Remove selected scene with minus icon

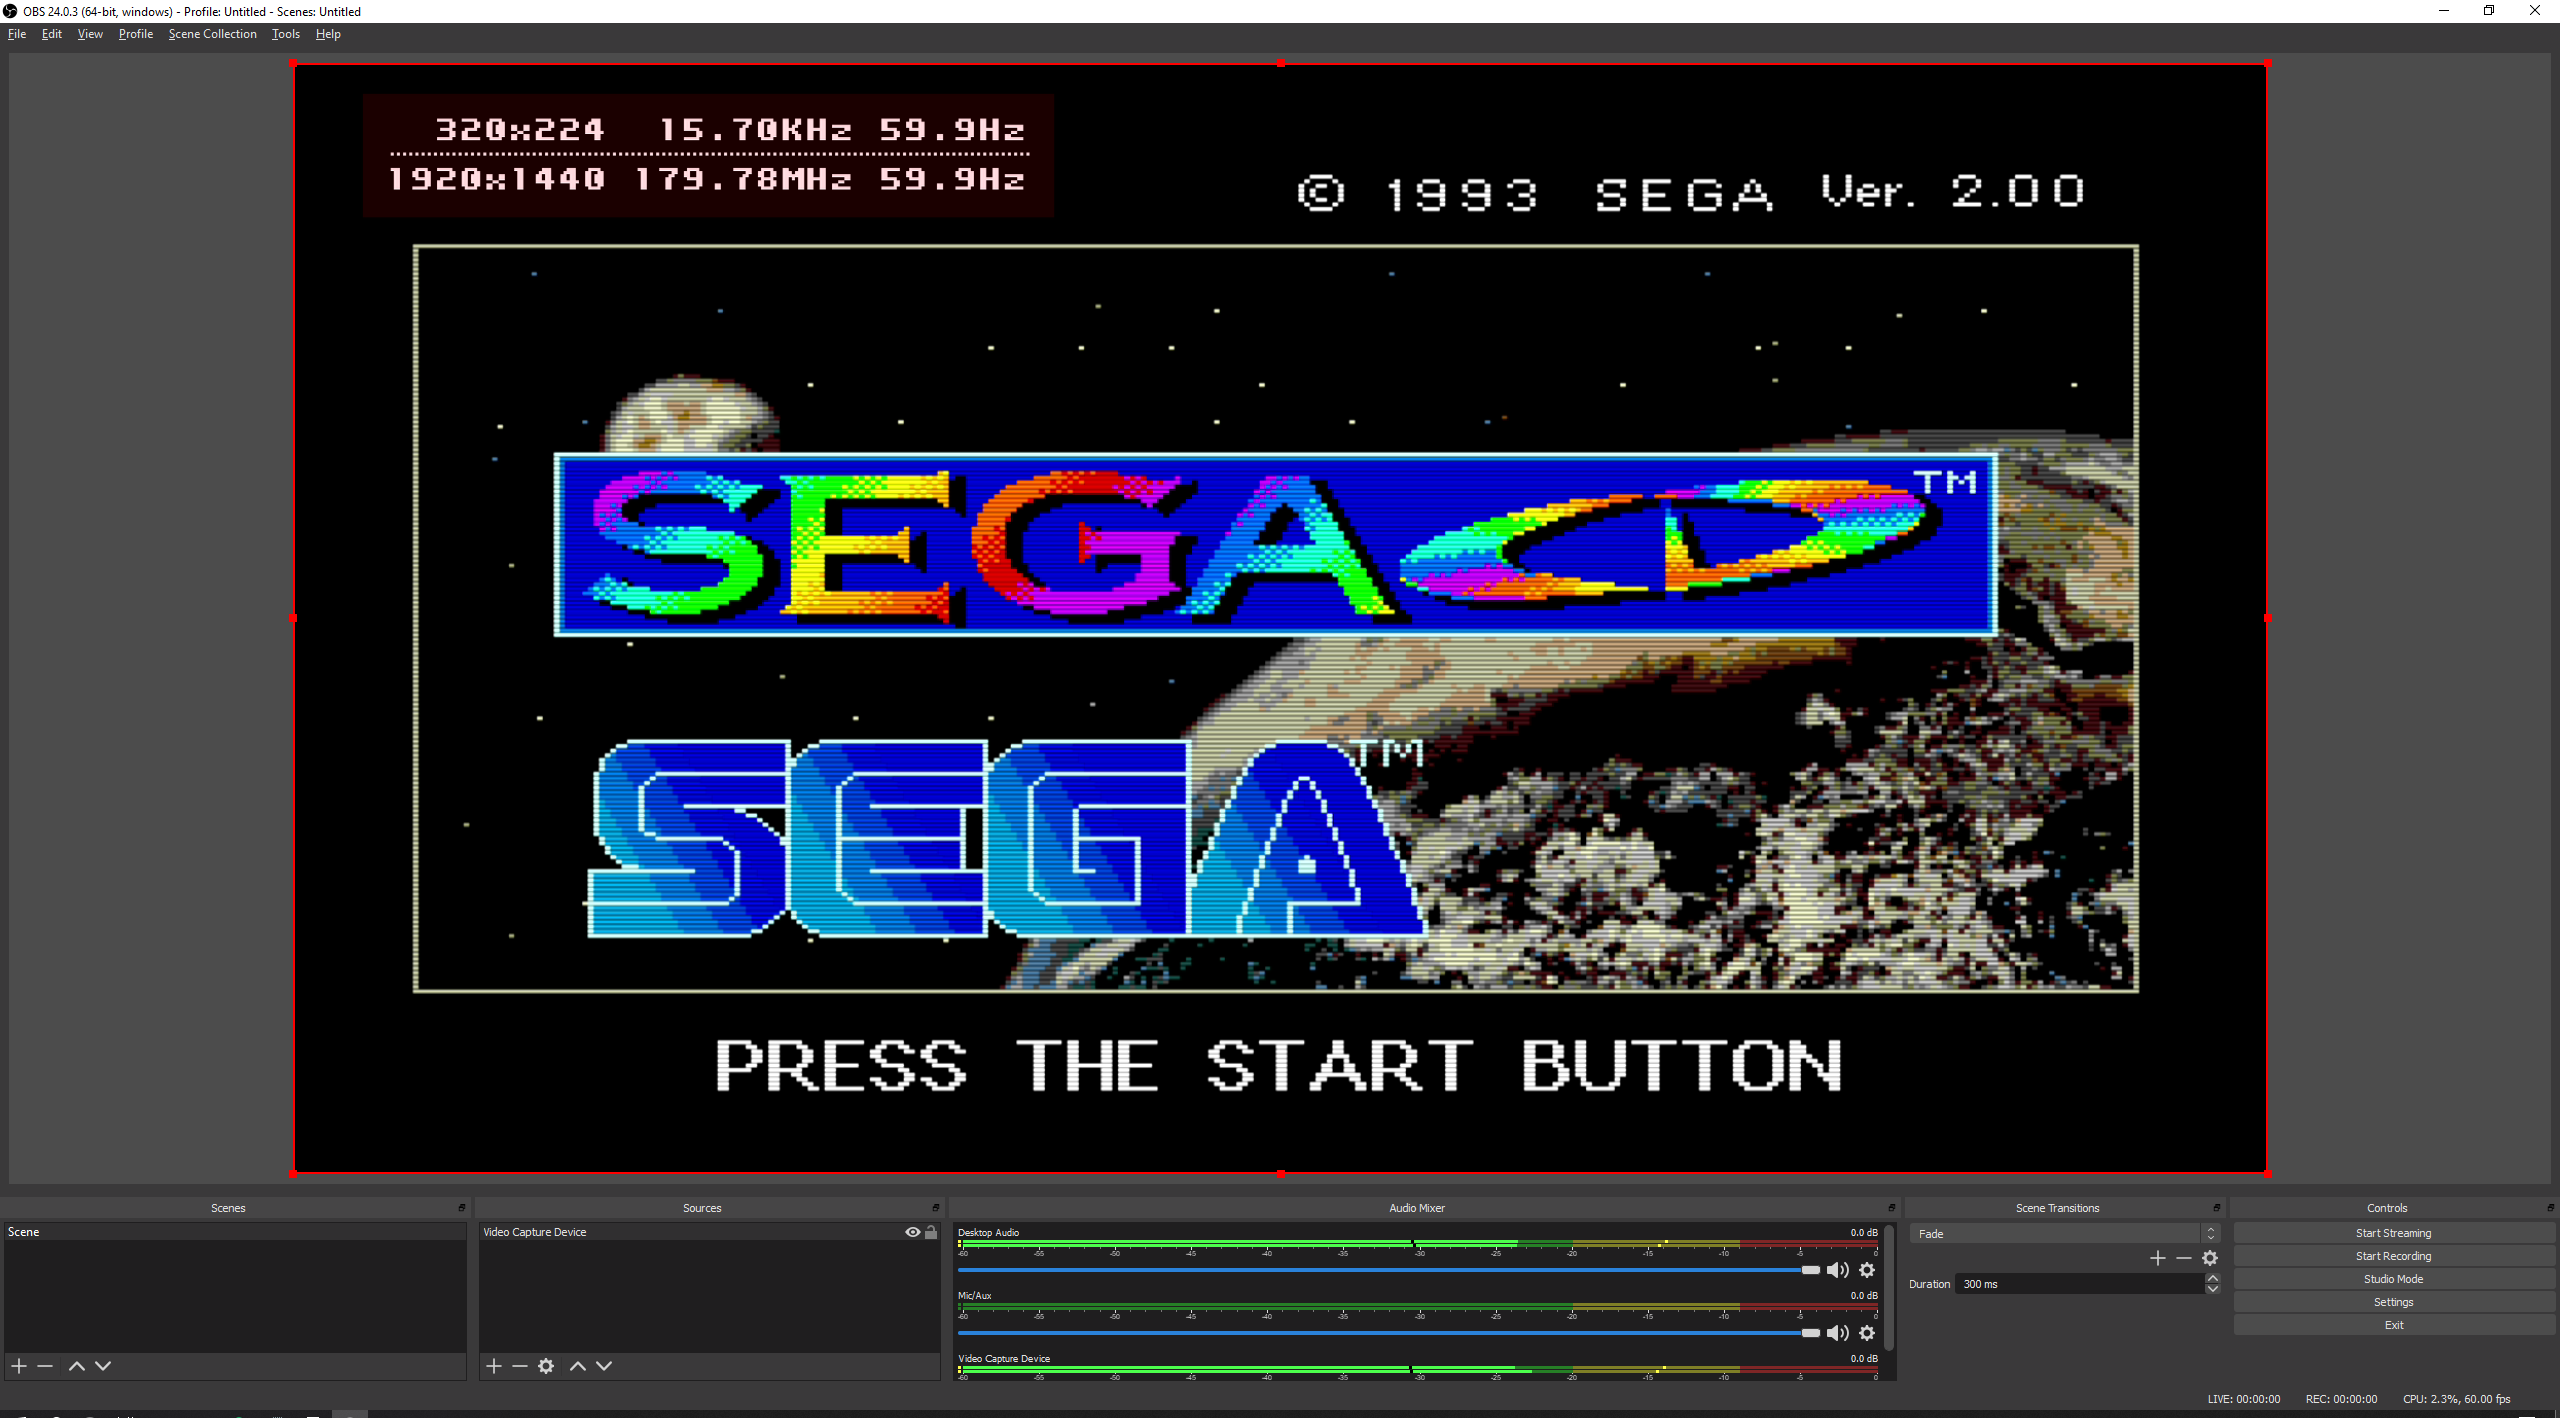tap(45, 1366)
